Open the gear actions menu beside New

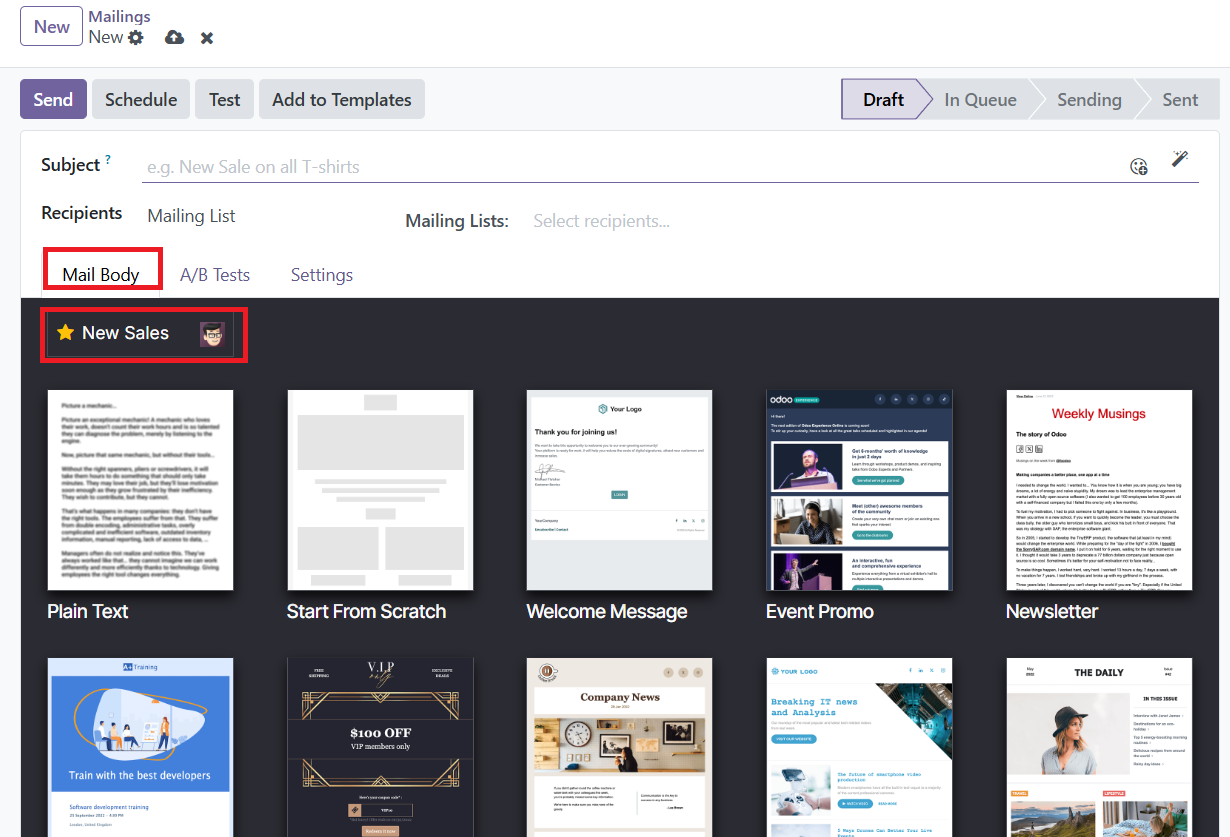tap(136, 38)
